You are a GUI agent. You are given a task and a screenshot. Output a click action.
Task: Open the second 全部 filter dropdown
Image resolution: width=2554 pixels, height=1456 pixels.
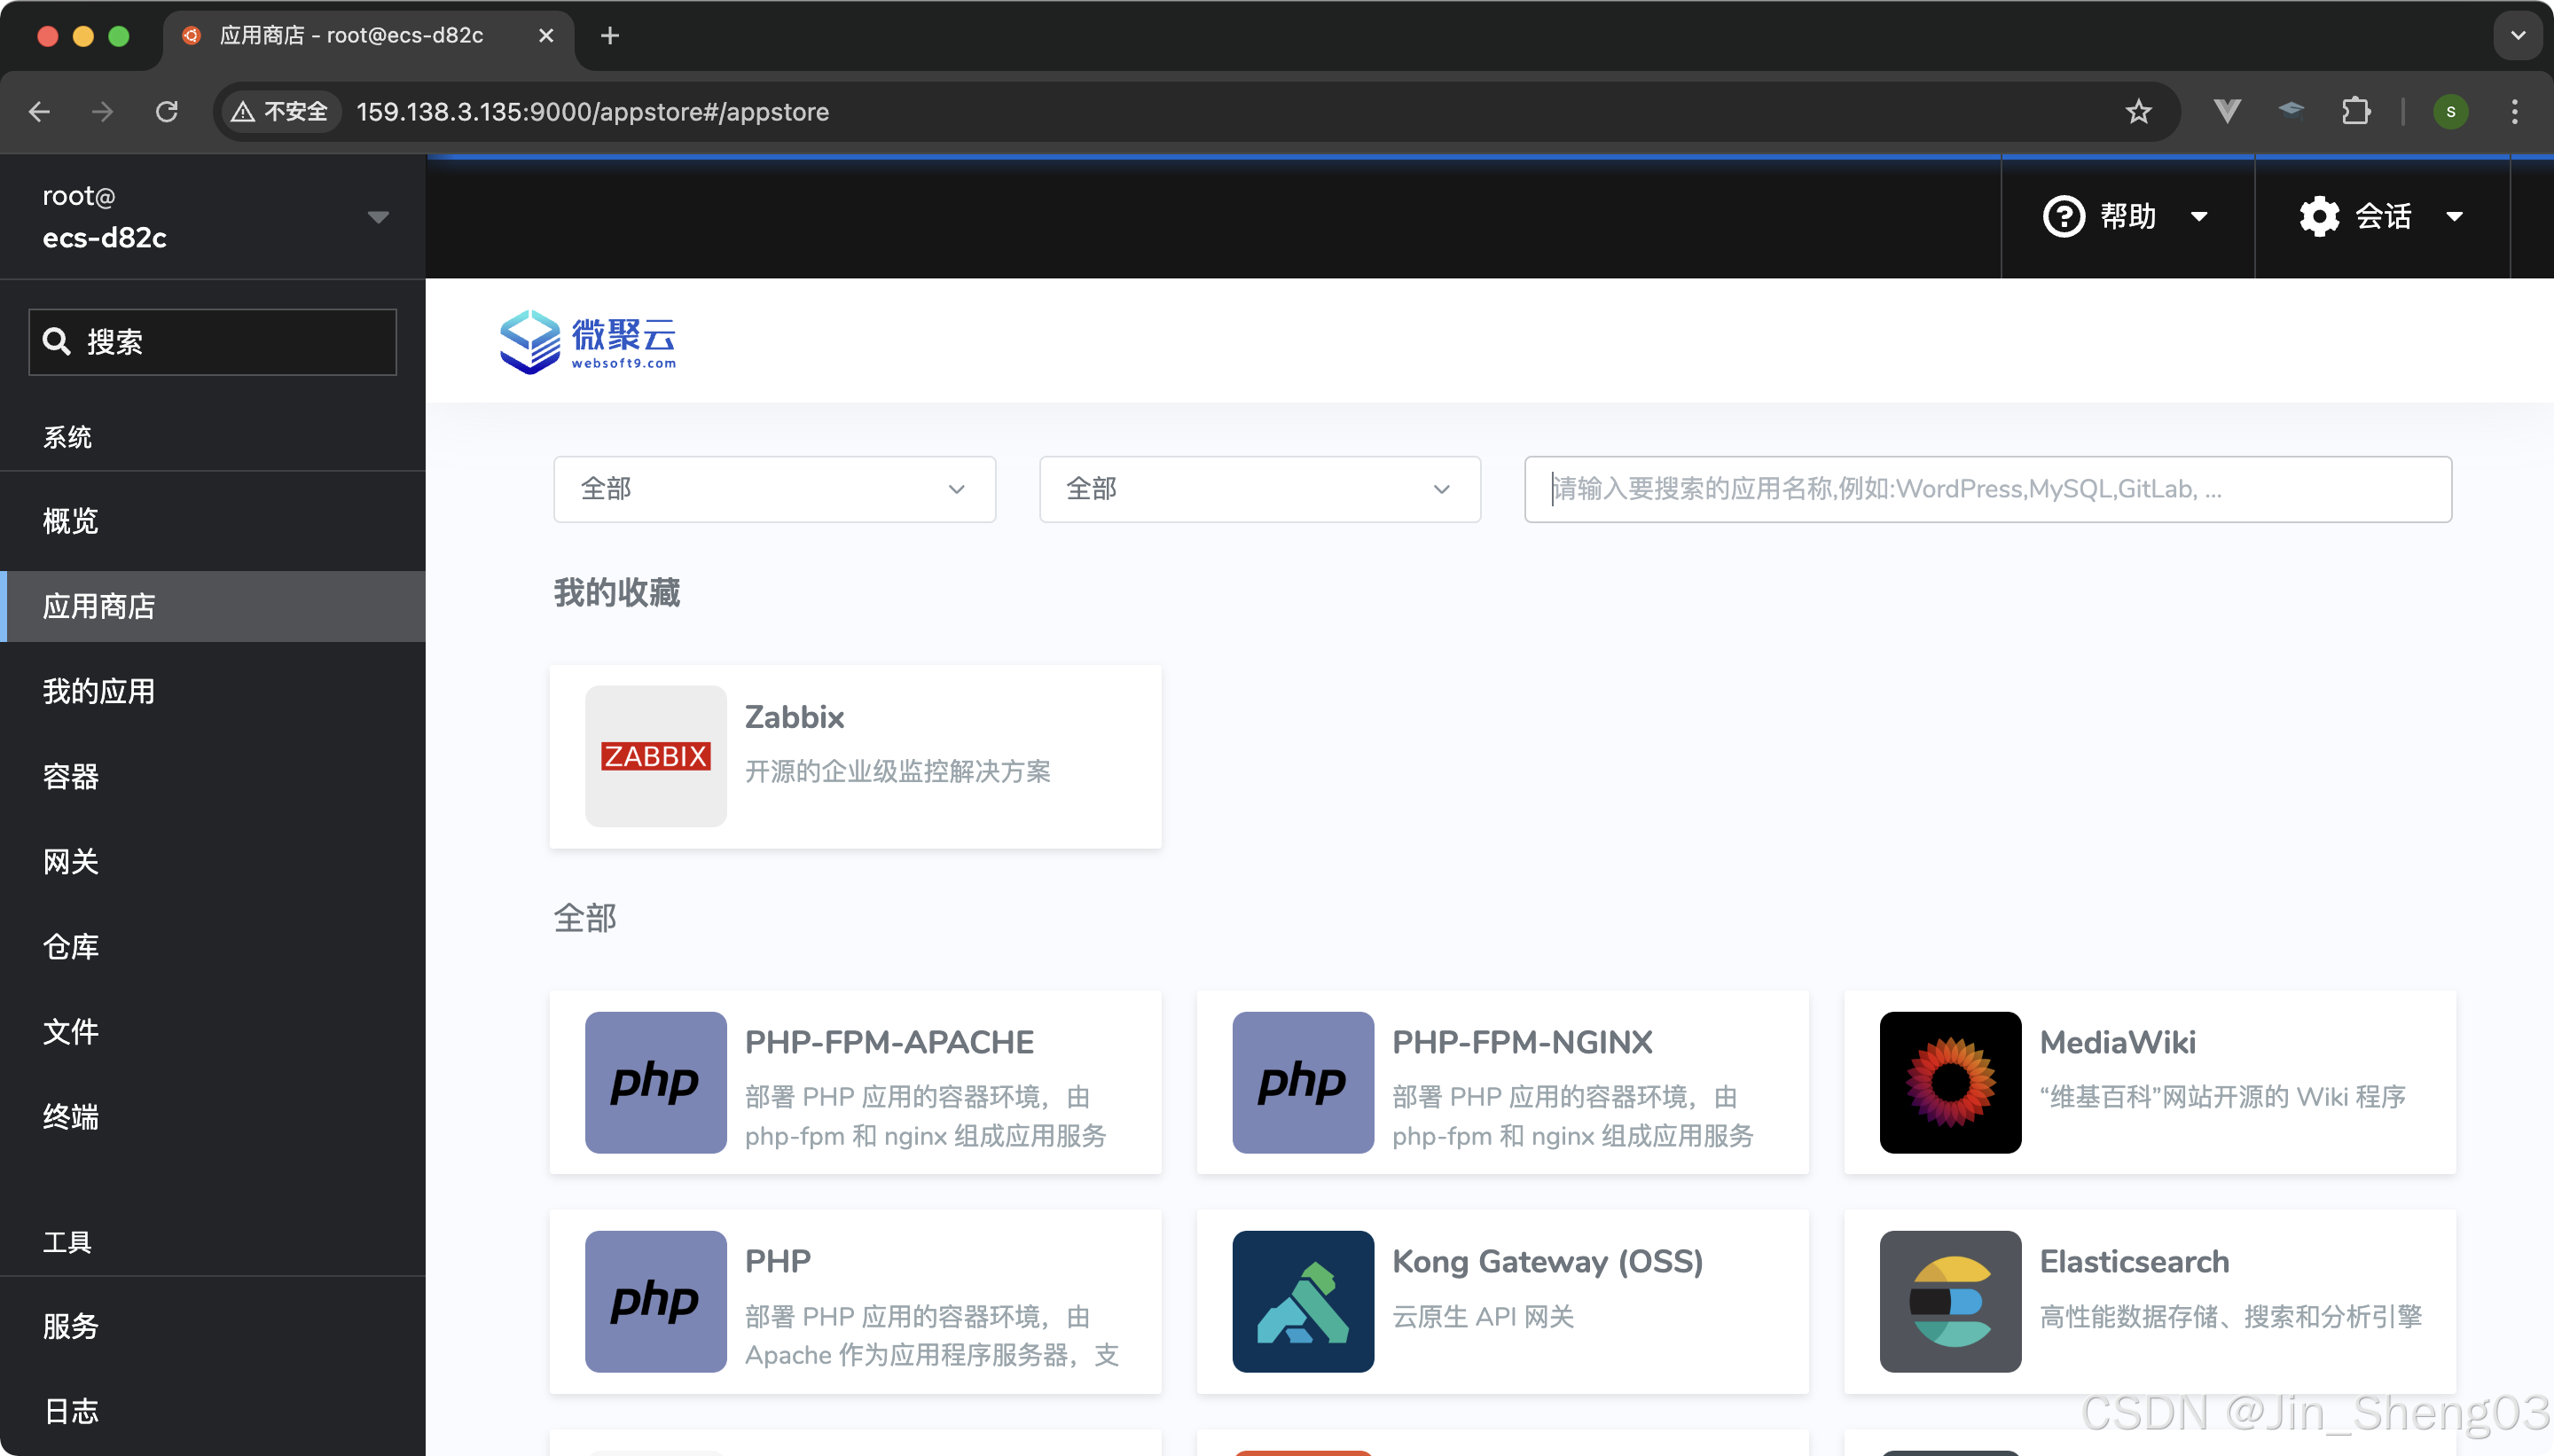1259,489
